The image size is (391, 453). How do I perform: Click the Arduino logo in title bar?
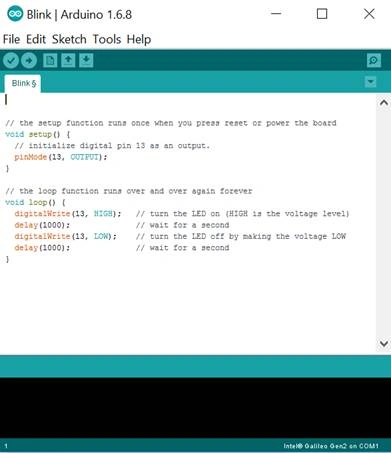(x=15, y=14)
